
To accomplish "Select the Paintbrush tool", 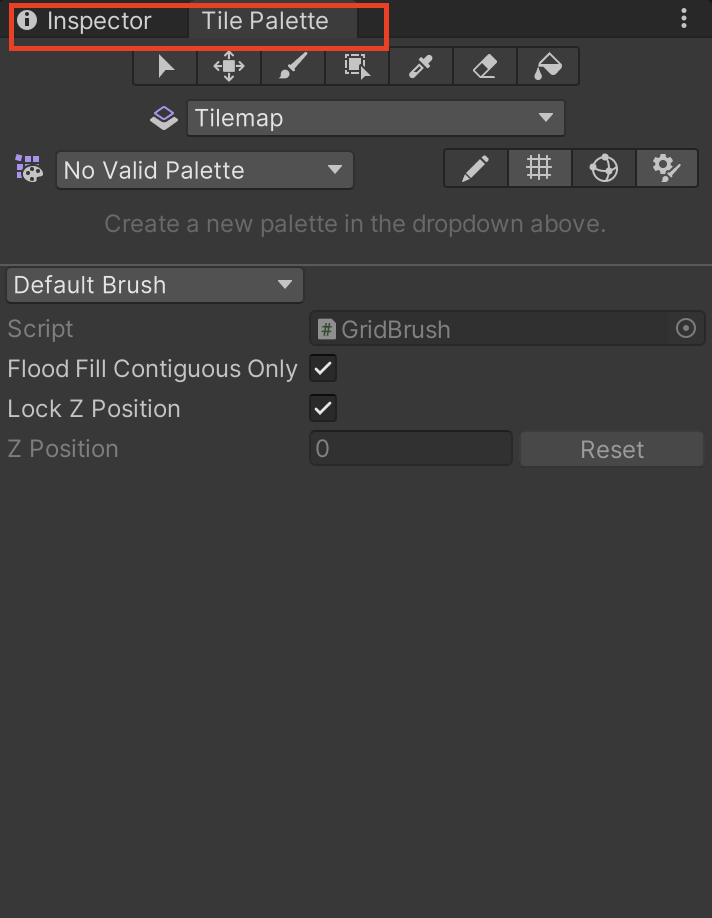I will [x=293, y=67].
